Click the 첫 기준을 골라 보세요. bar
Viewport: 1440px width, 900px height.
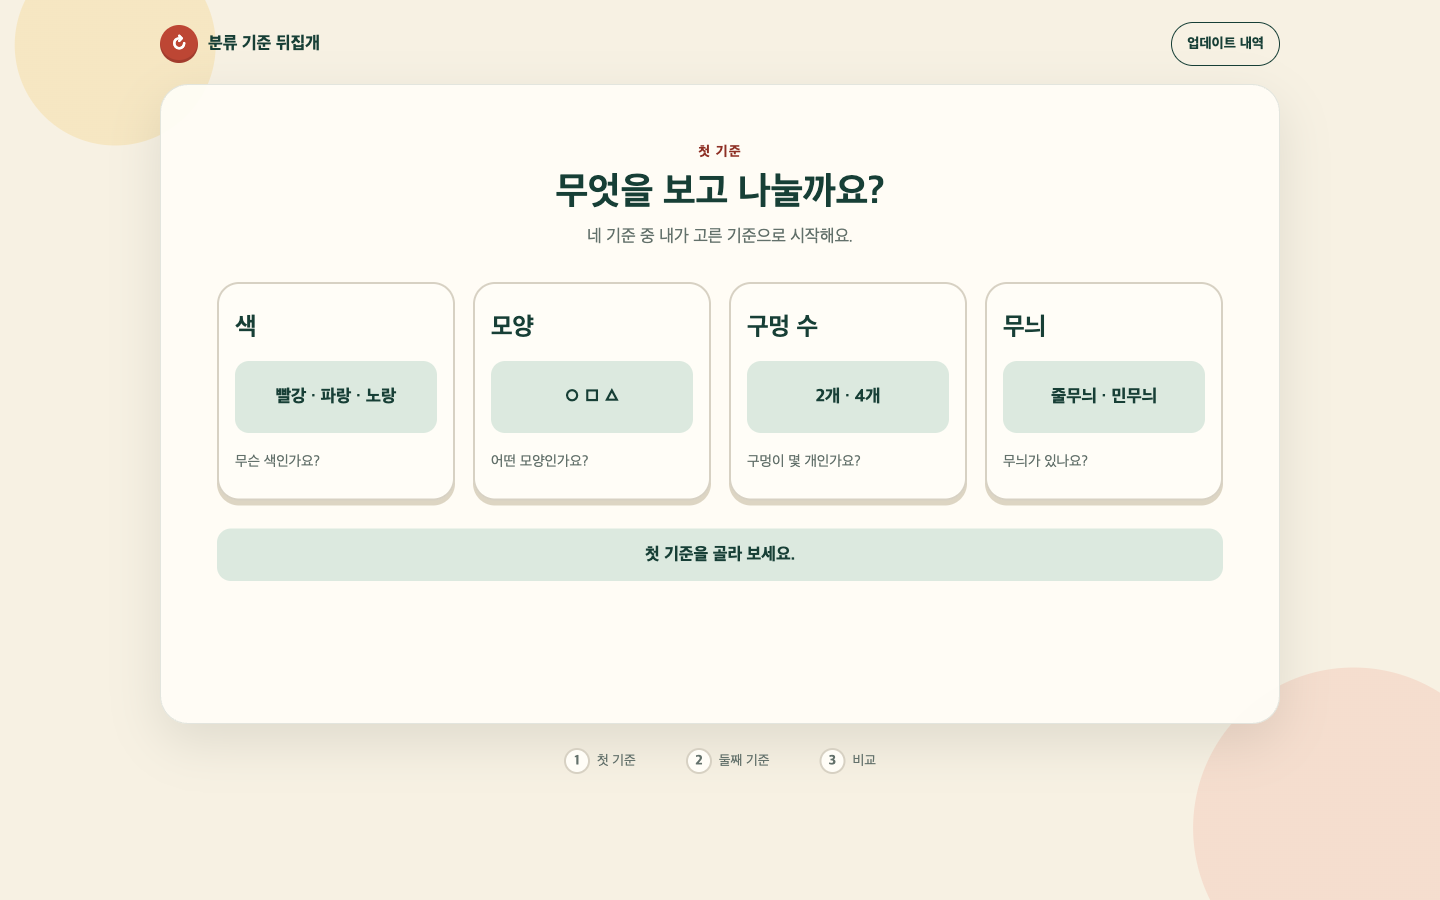click(720, 555)
